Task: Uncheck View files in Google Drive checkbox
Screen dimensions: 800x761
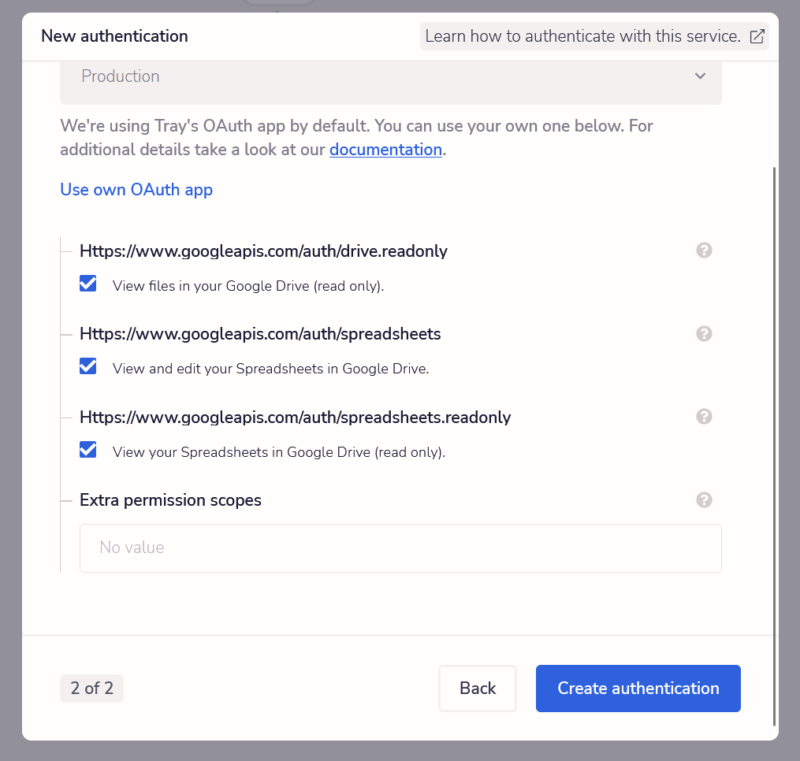Action: [x=88, y=284]
